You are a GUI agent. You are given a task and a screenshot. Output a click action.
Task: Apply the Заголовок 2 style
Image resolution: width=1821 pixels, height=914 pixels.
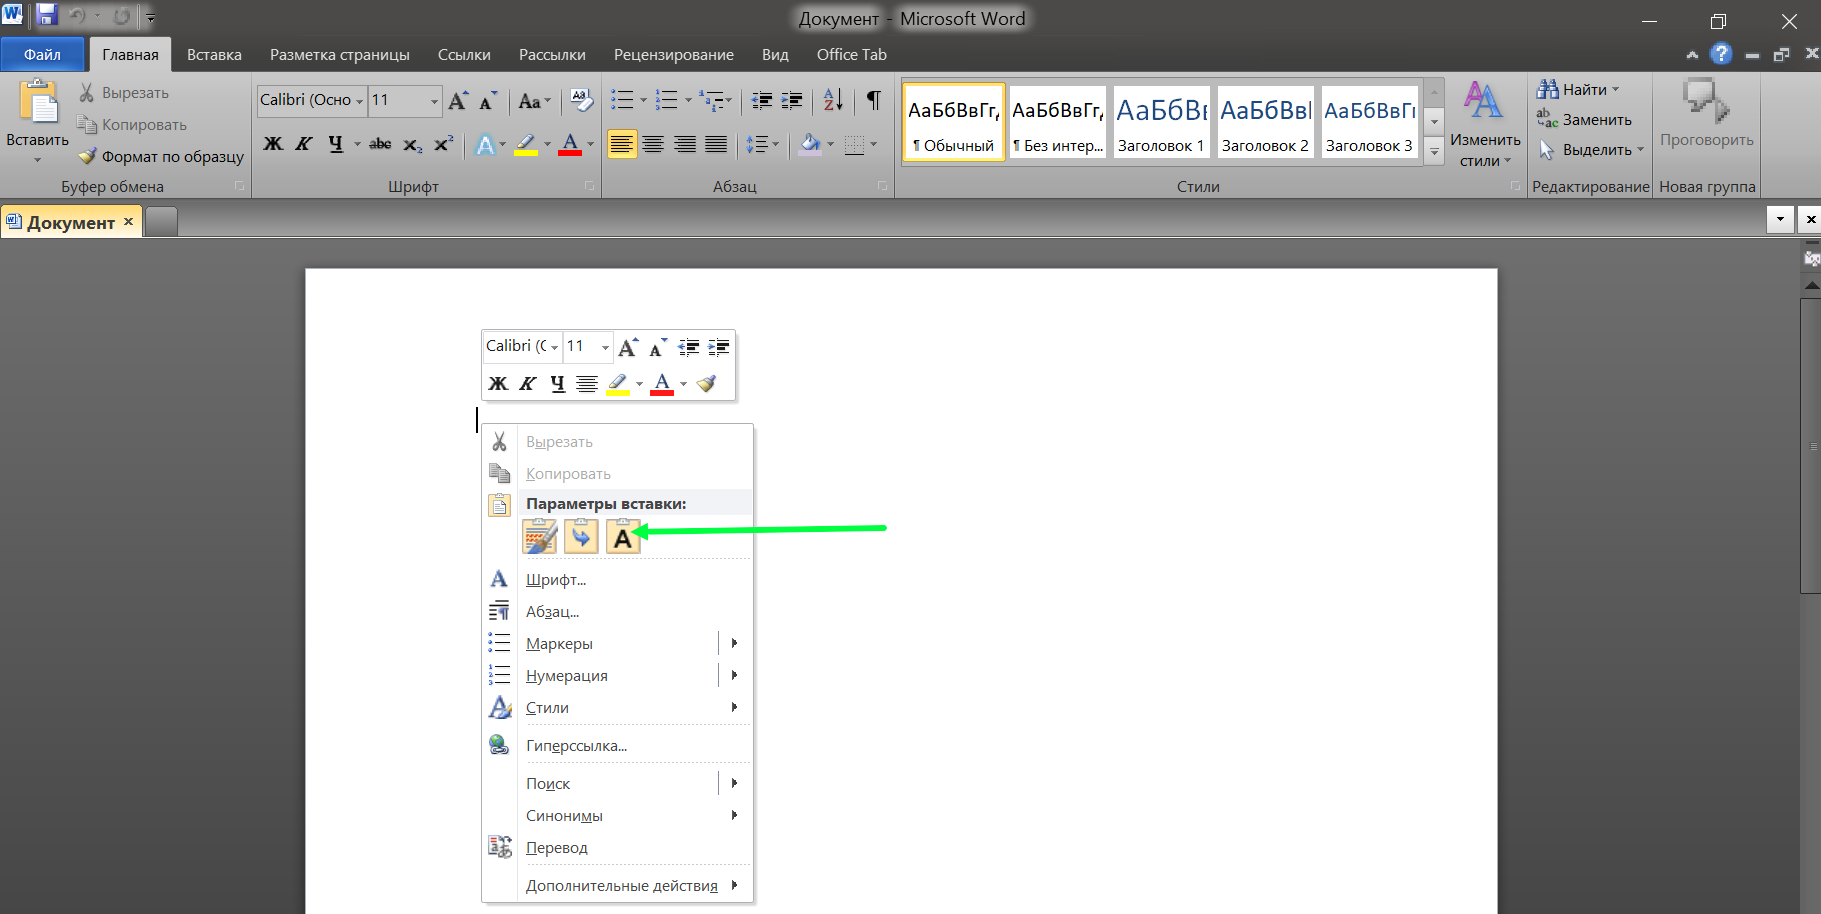tap(1265, 122)
